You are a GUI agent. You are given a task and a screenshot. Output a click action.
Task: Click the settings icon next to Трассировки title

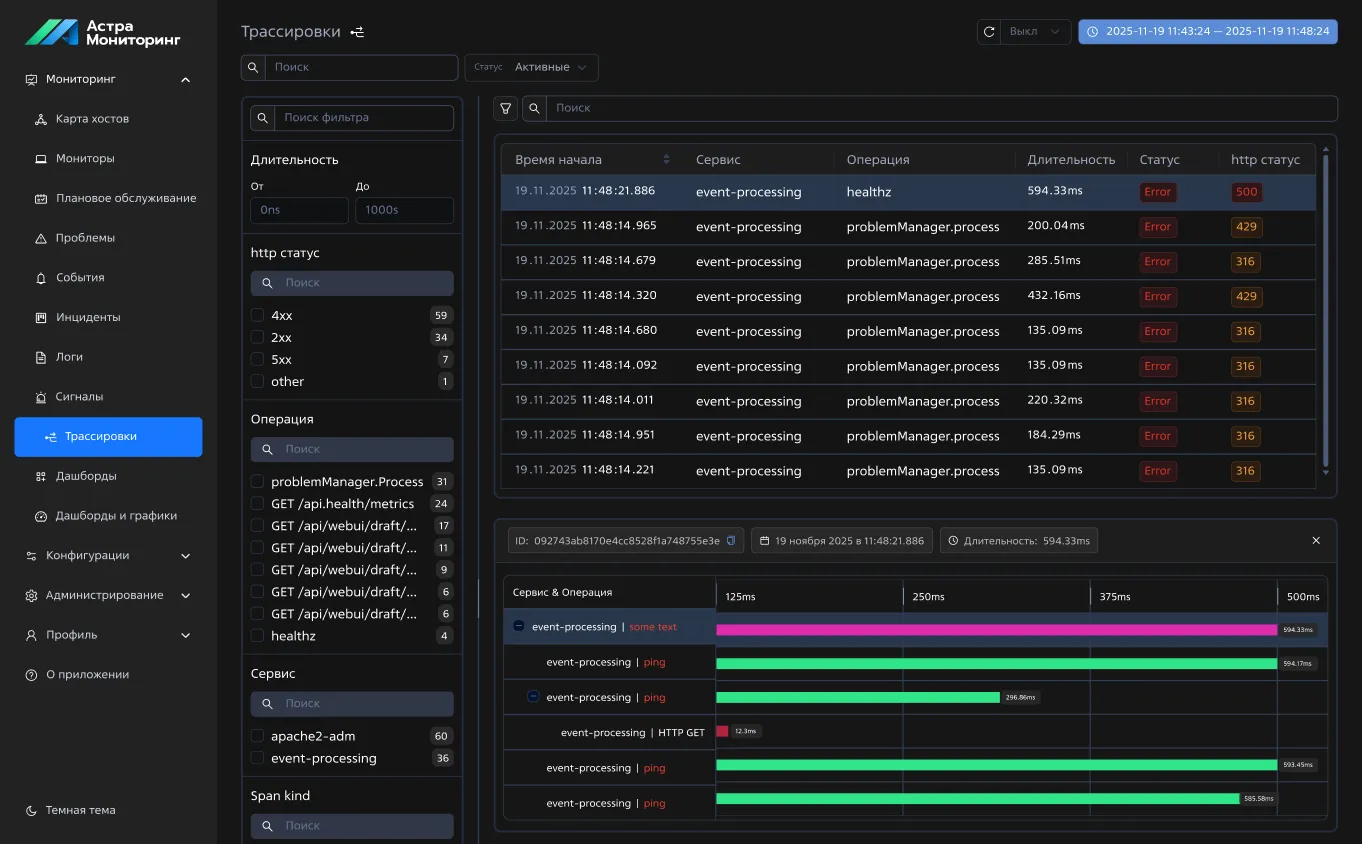[357, 32]
